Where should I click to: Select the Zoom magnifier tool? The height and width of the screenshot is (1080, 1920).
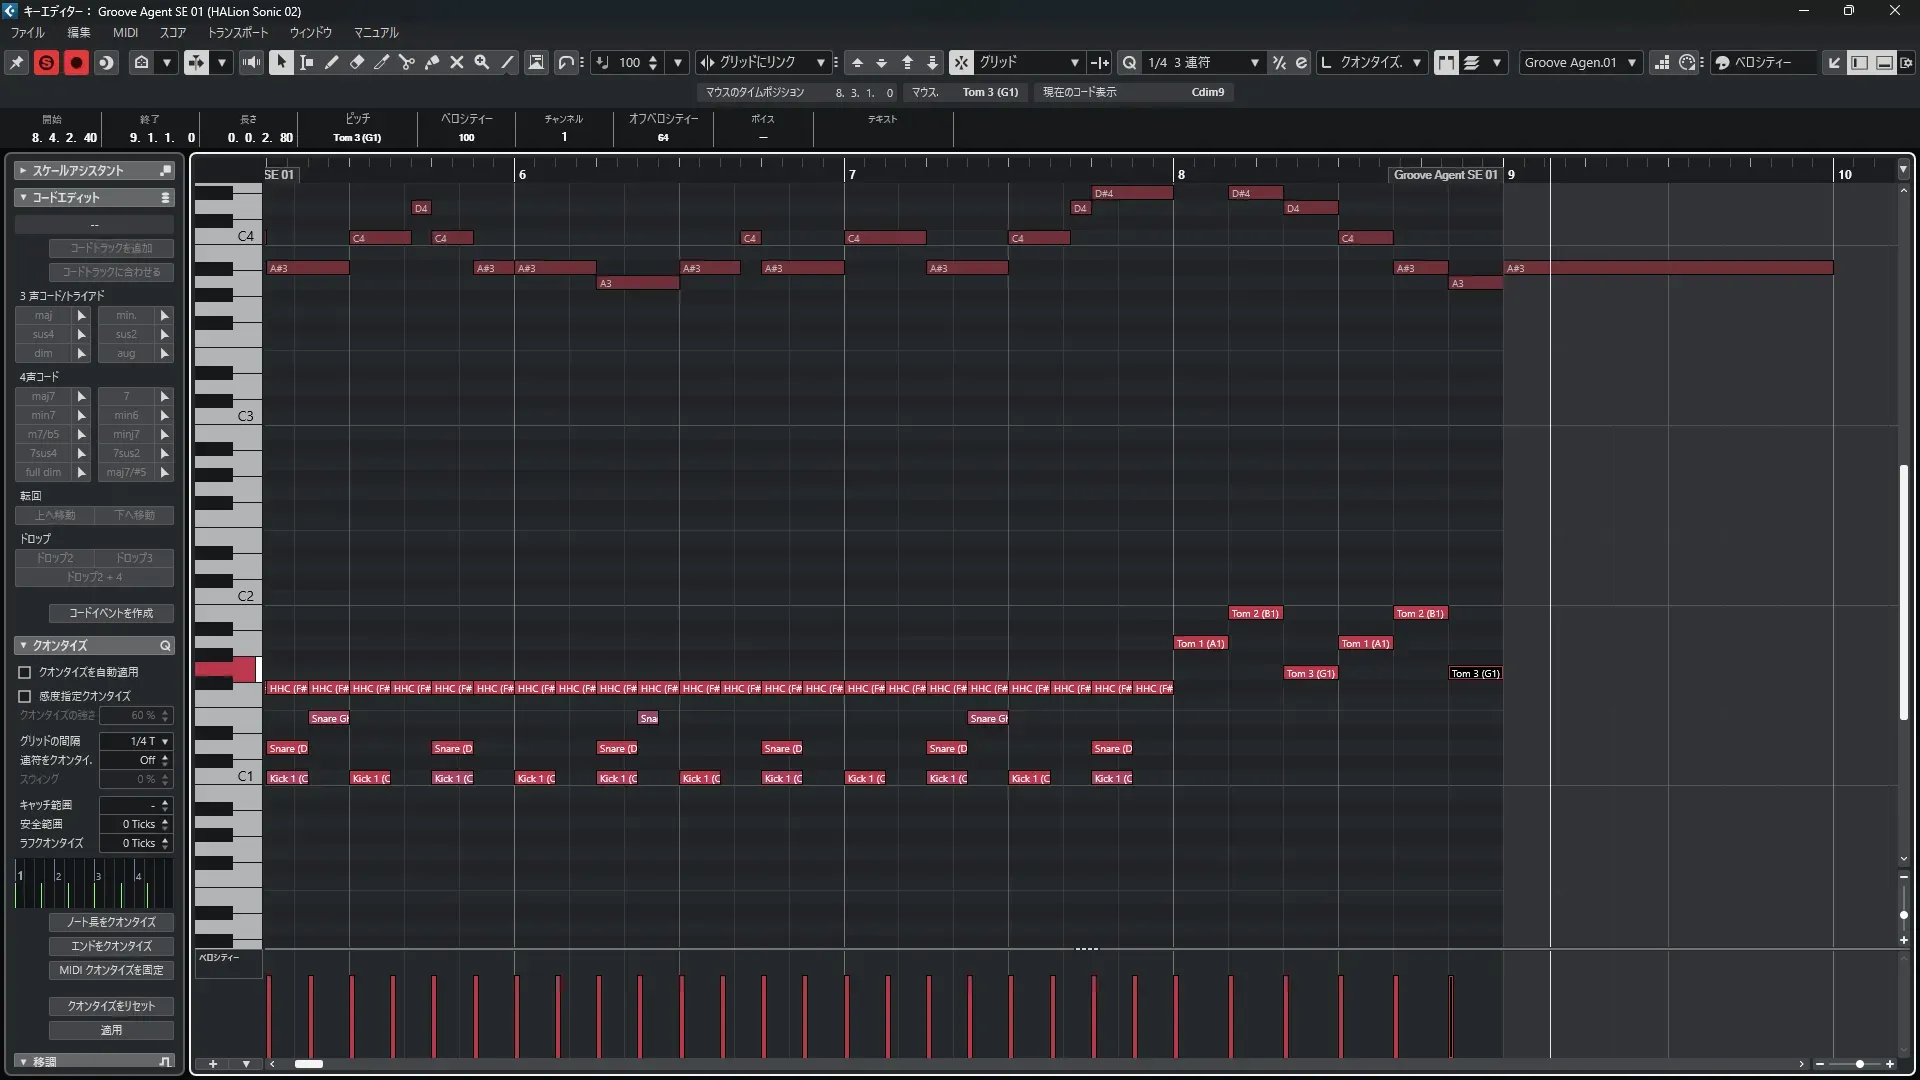[x=482, y=62]
